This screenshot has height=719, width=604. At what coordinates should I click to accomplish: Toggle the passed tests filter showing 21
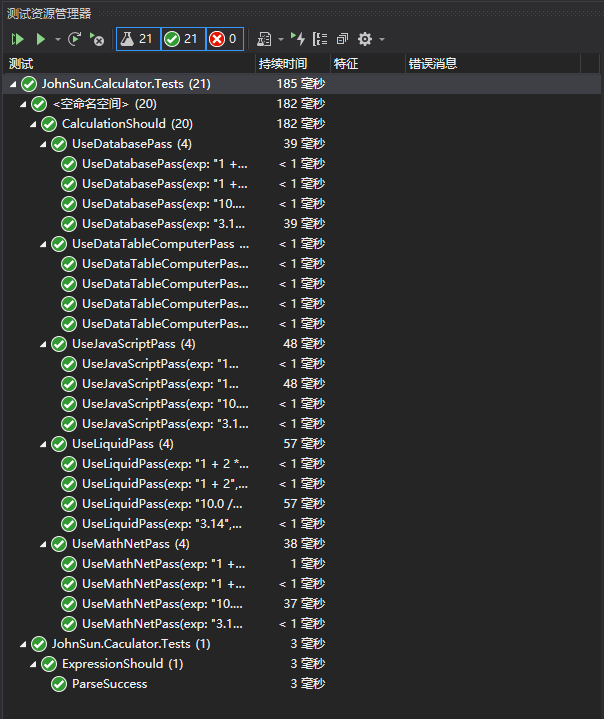[183, 39]
